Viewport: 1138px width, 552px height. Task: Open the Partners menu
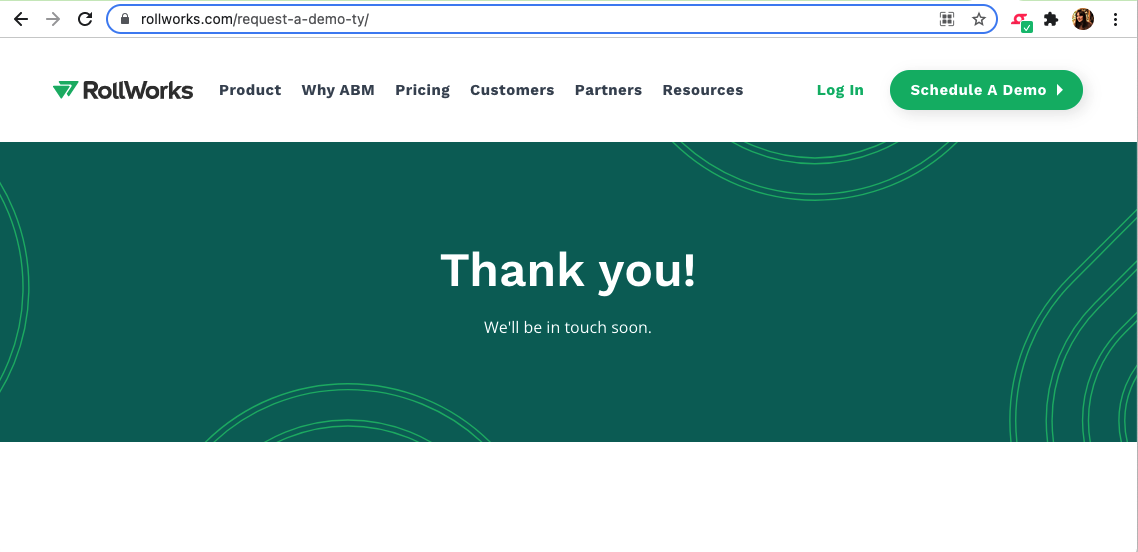608,90
